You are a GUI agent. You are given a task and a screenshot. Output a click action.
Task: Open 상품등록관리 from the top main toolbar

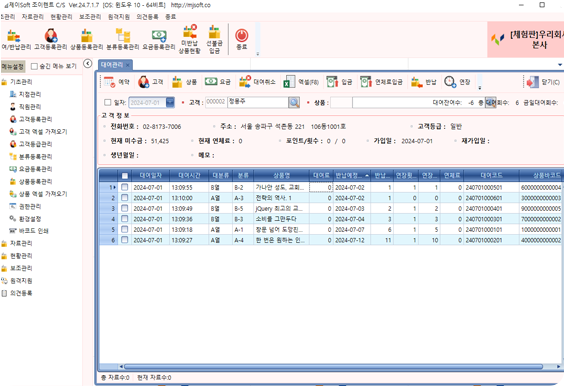point(86,39)
